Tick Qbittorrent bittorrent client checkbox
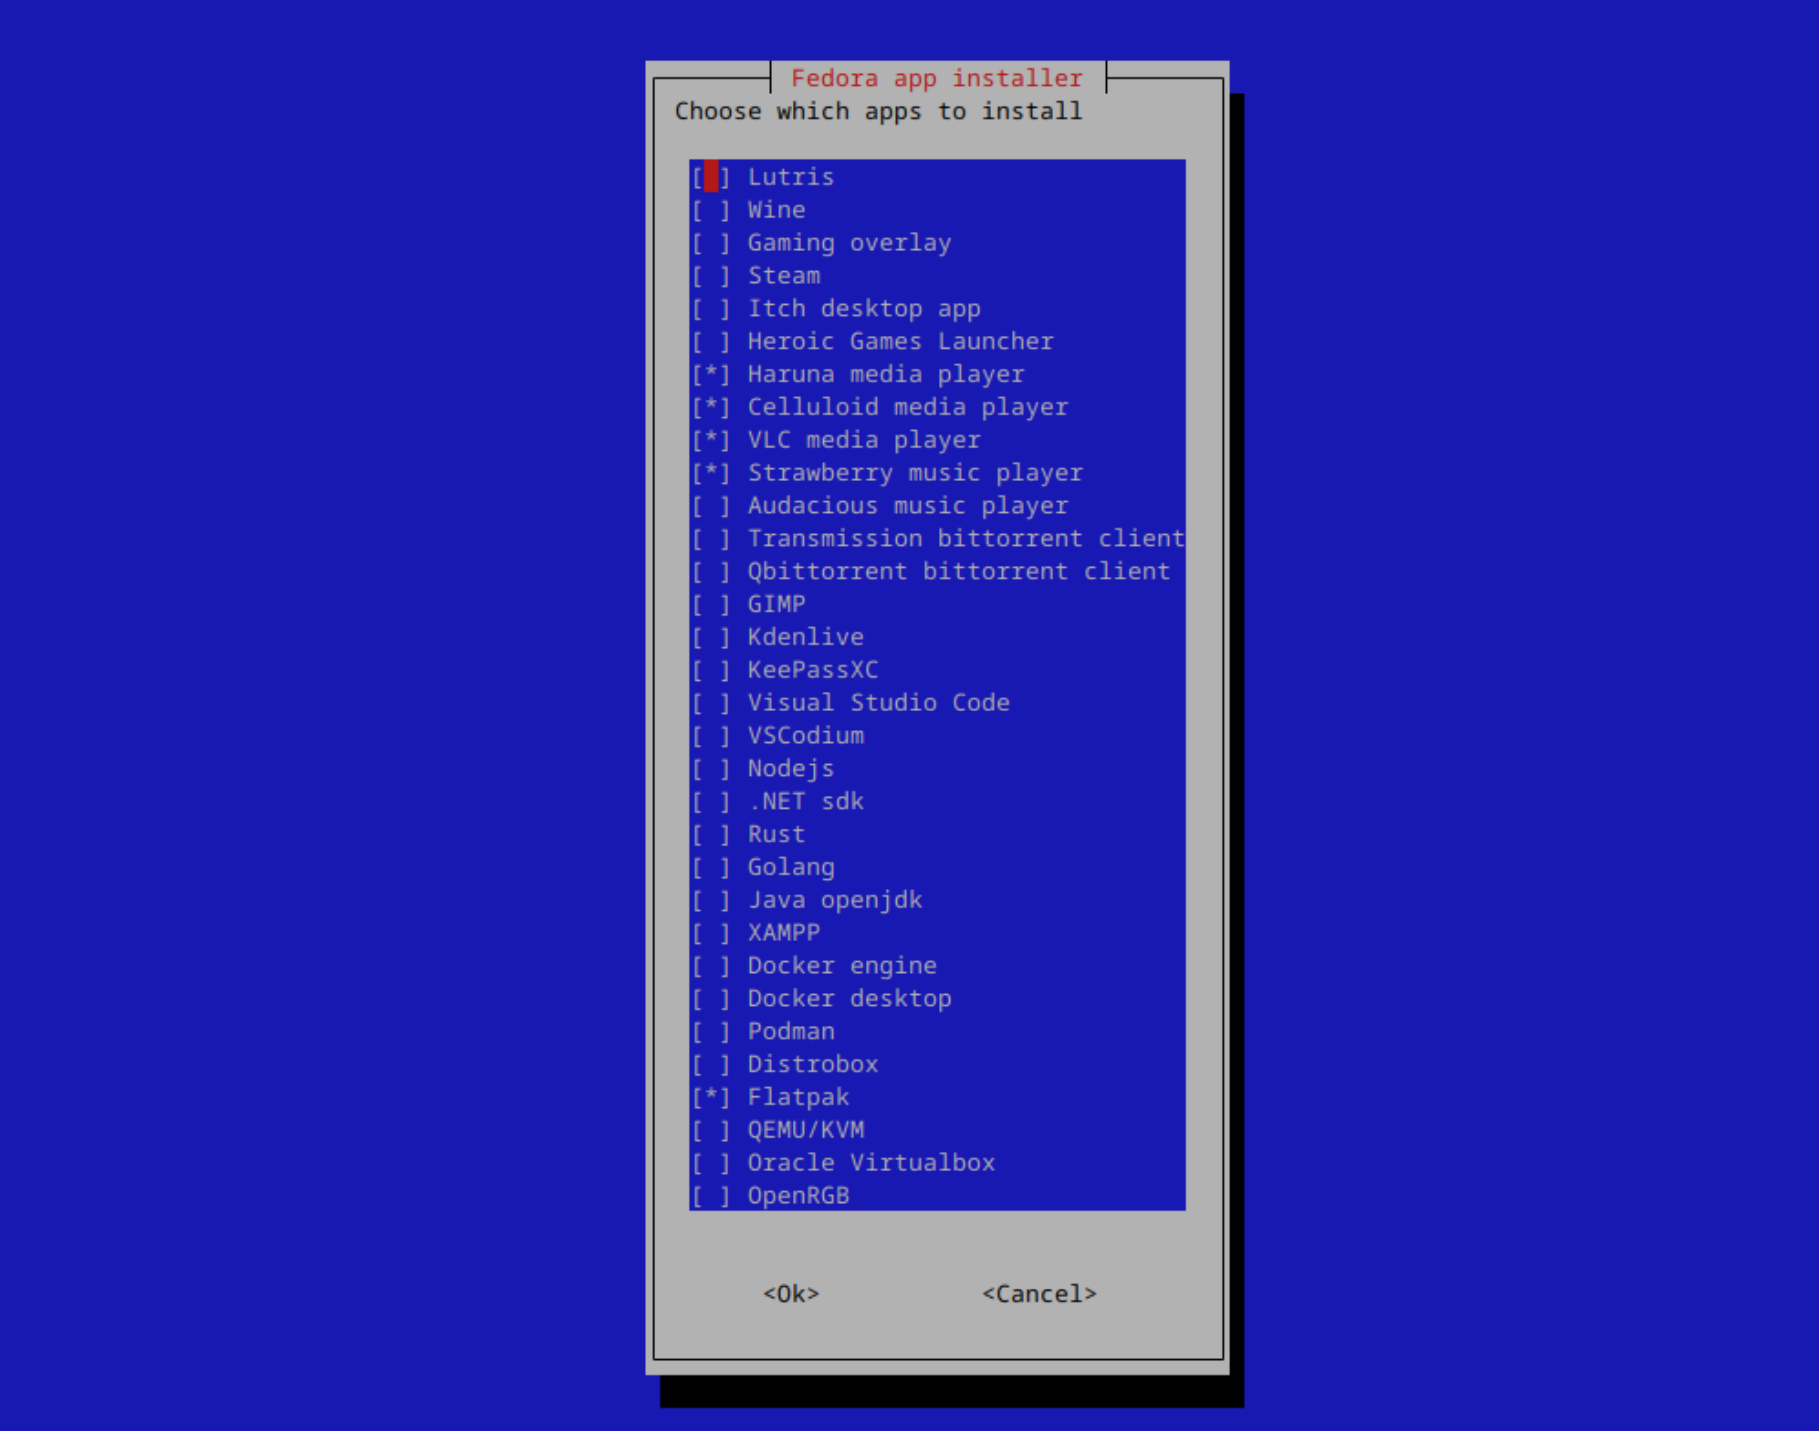 (x=711, y=572)
